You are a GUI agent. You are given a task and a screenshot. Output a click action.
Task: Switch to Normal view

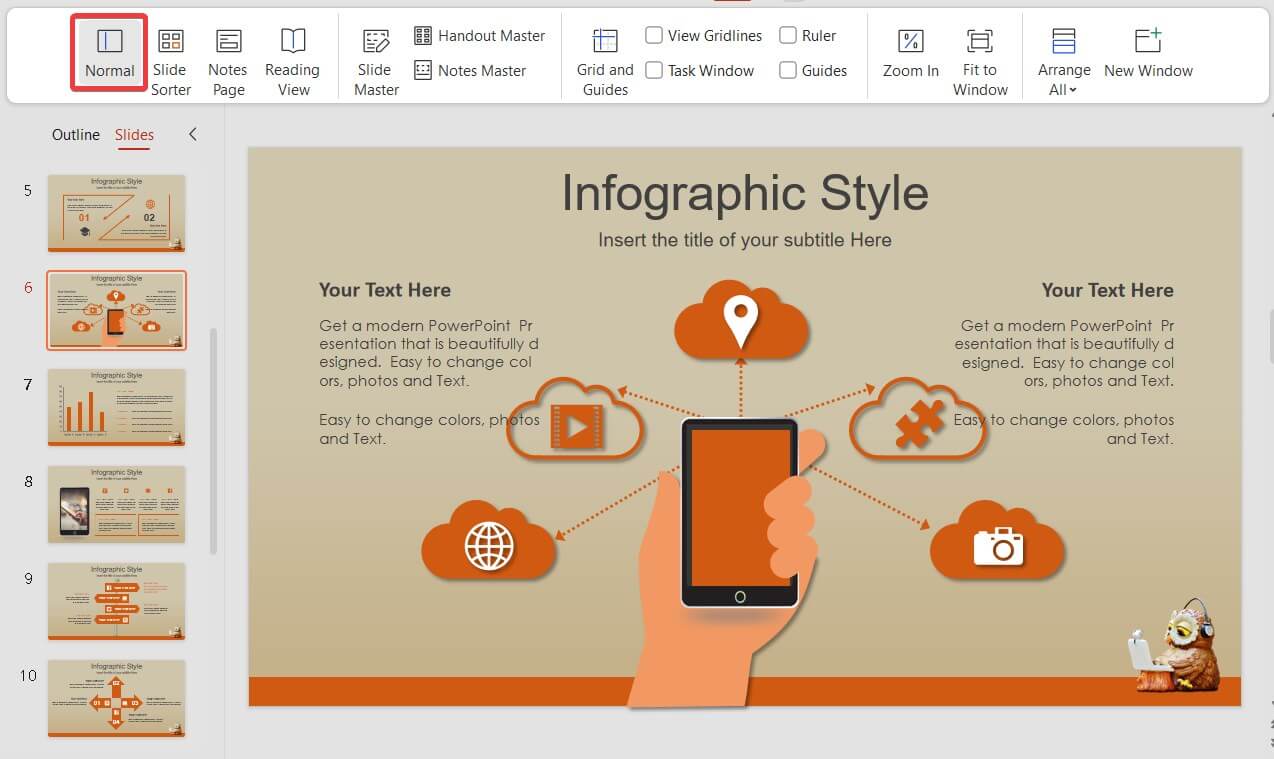(109, 52)
